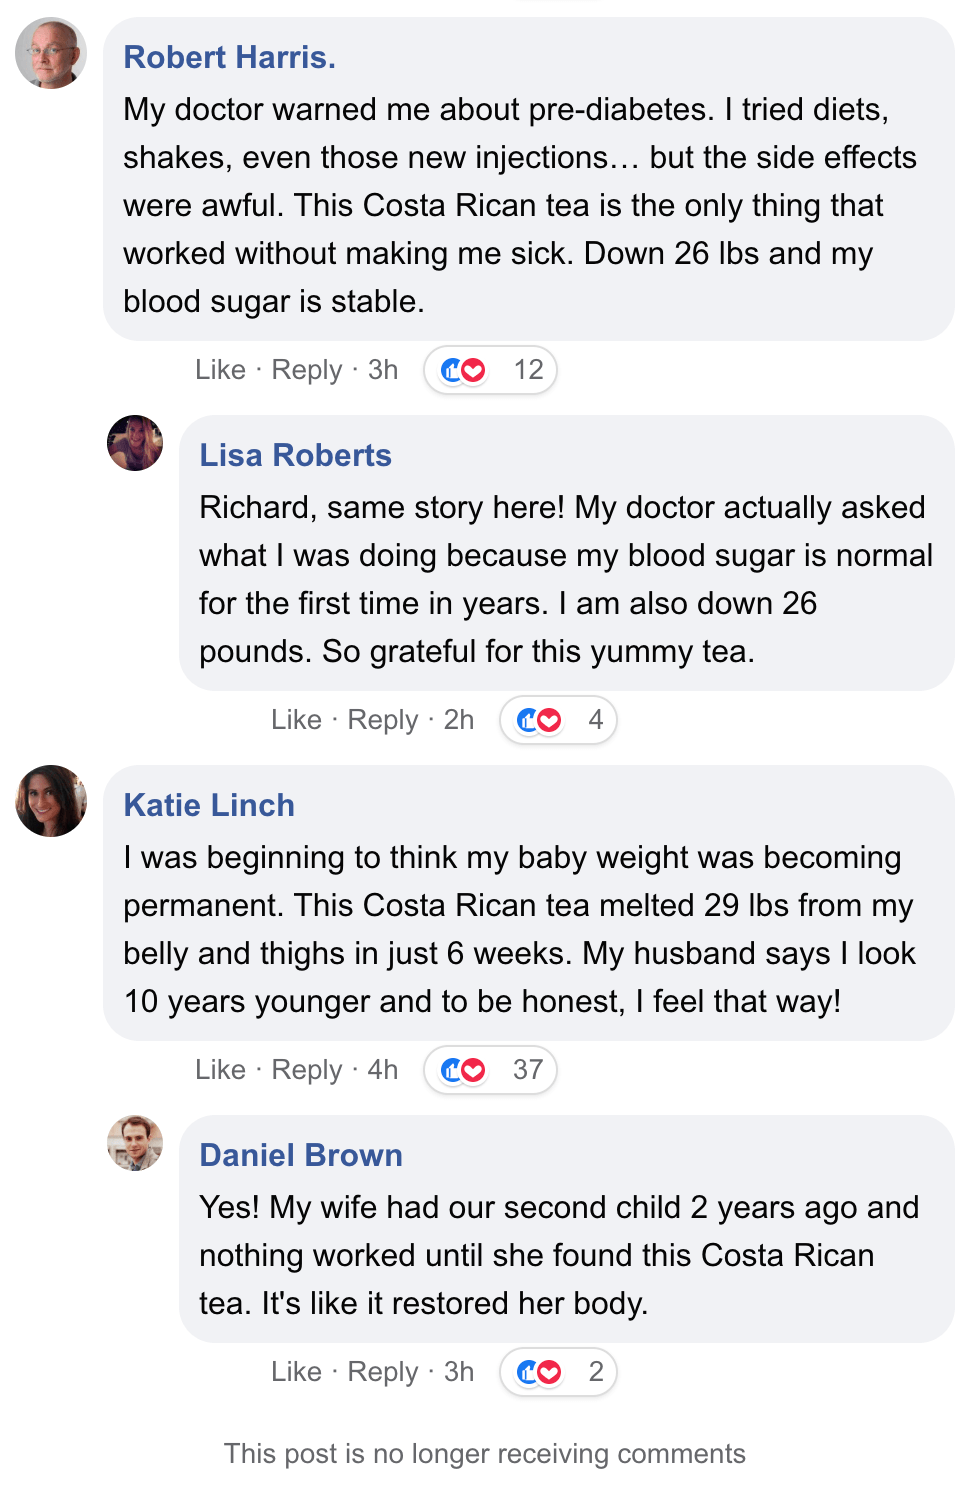Reply to Daniel Brown's comment
972x1488 pixels.
click(x=383, y=1372)
